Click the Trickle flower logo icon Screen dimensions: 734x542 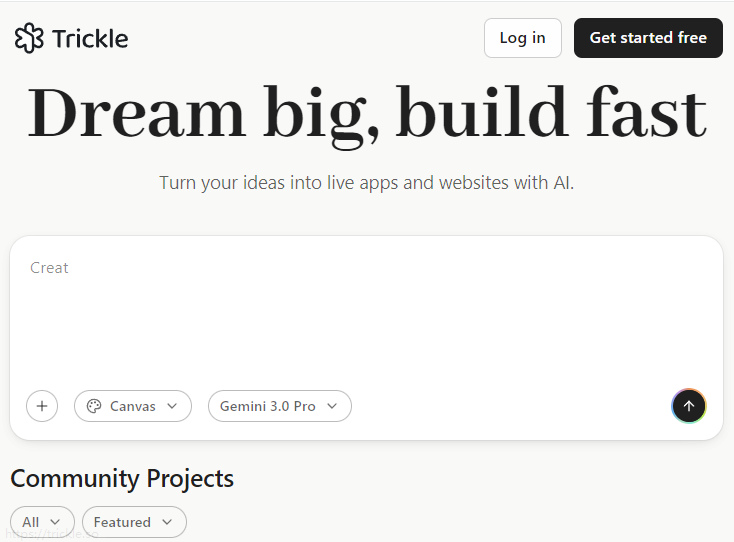[29, 38]
